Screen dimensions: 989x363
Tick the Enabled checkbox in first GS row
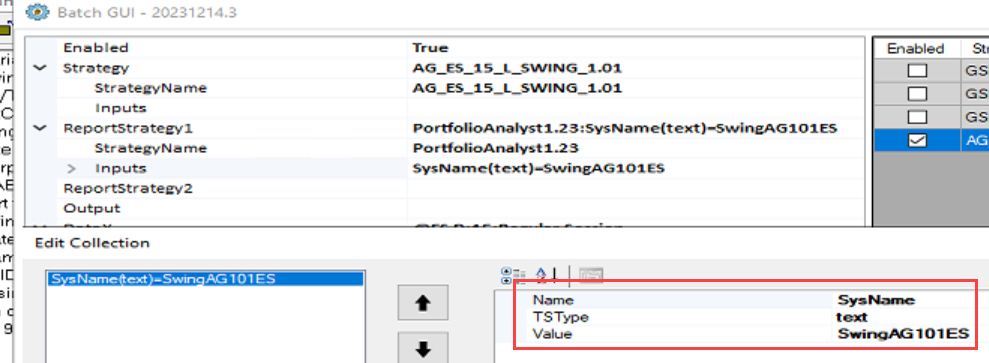916,71
